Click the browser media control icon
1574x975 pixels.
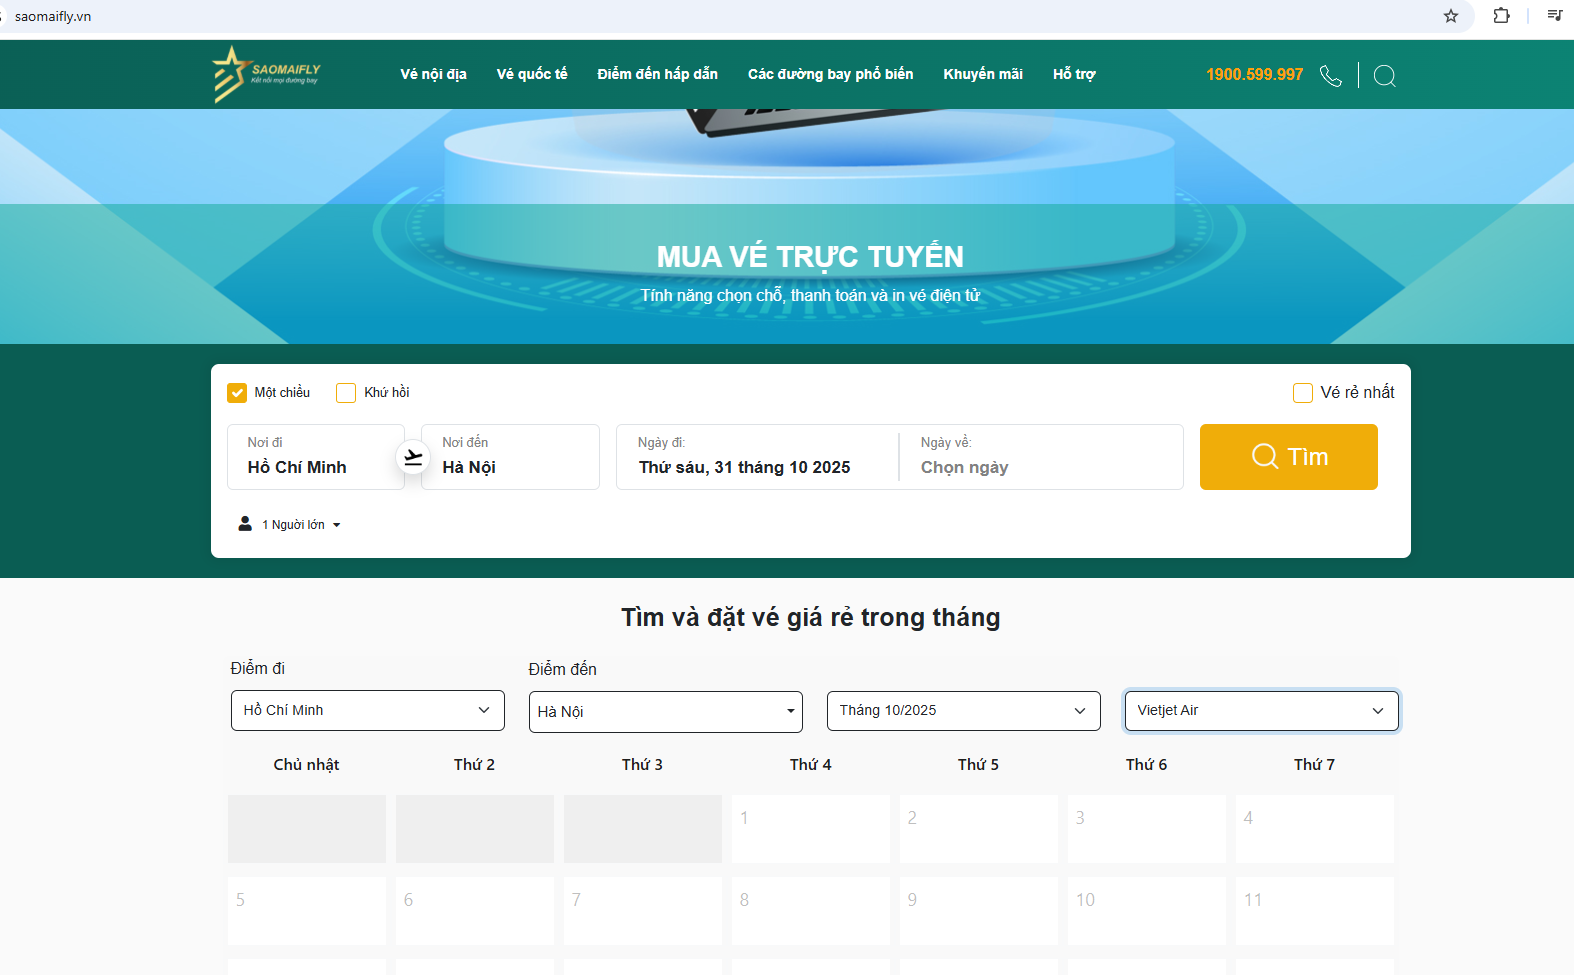(1554, 16)
